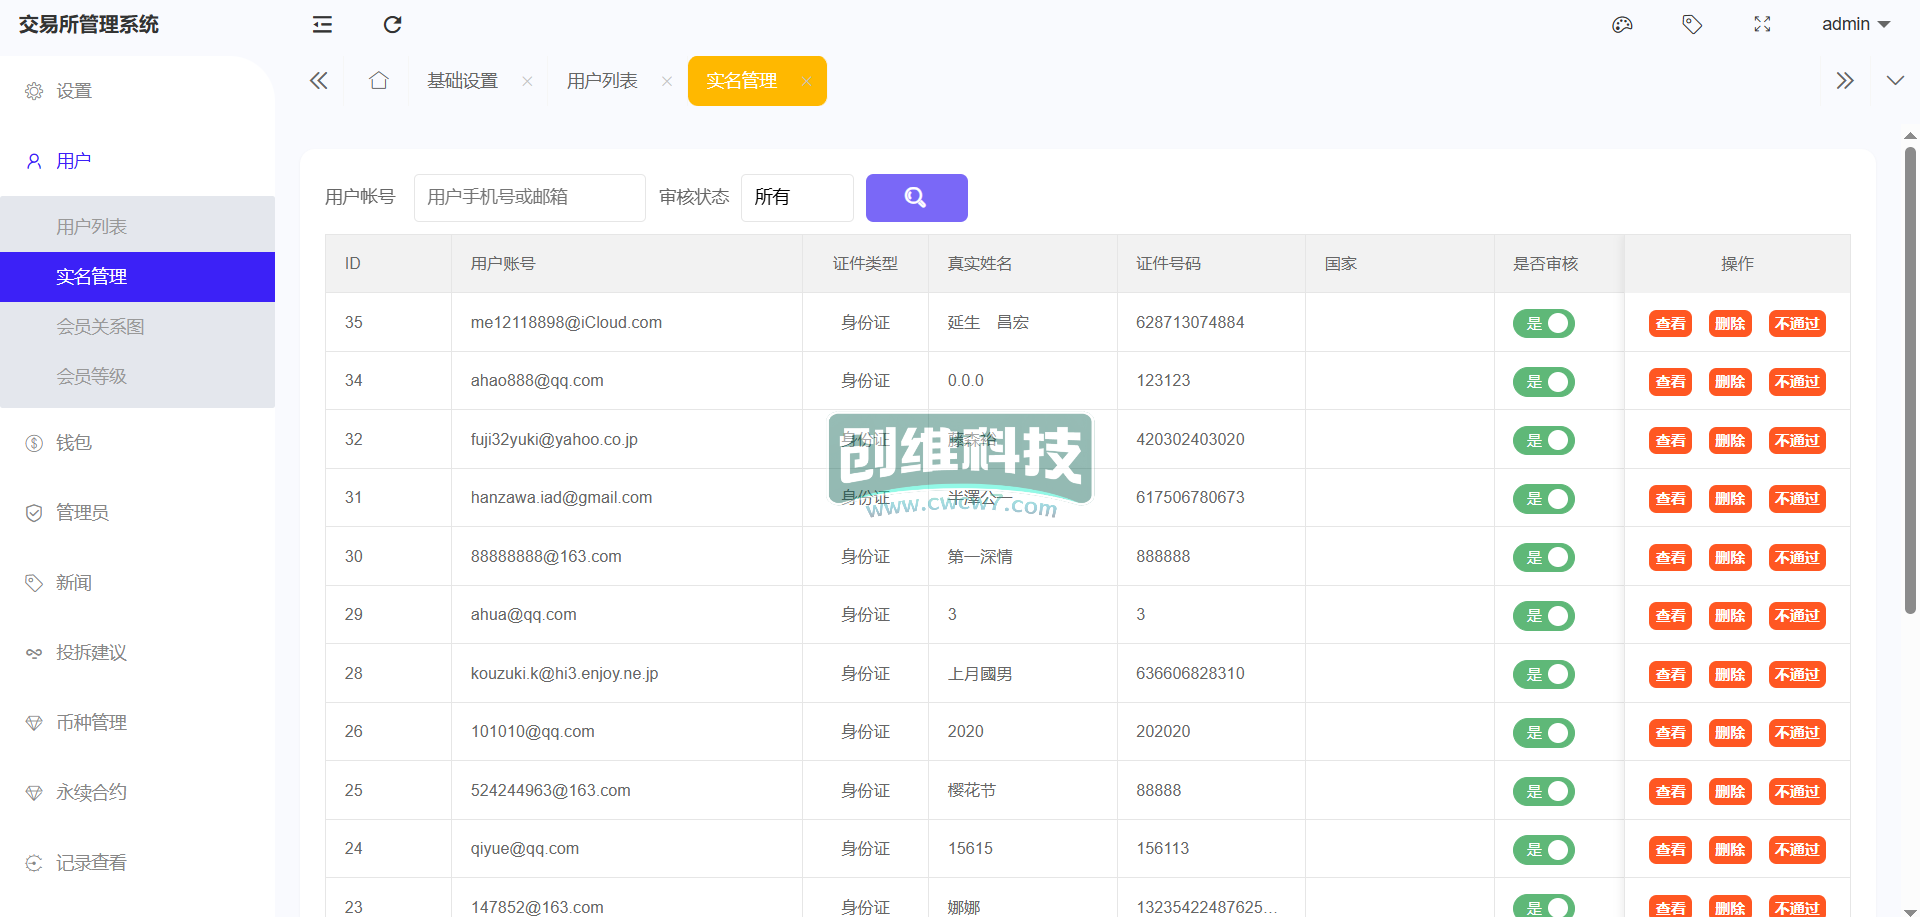This screenshot has height=917, width=1920.
Task: Enter fullscreen with the expand icon
Action: point(1762,25)
